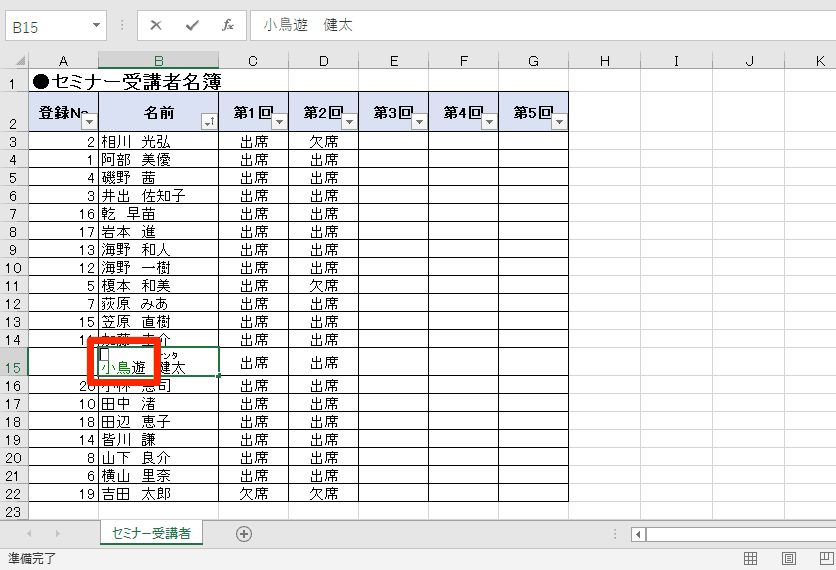
Task: Switch to Normal view in status bar
Action: point(750,559)
